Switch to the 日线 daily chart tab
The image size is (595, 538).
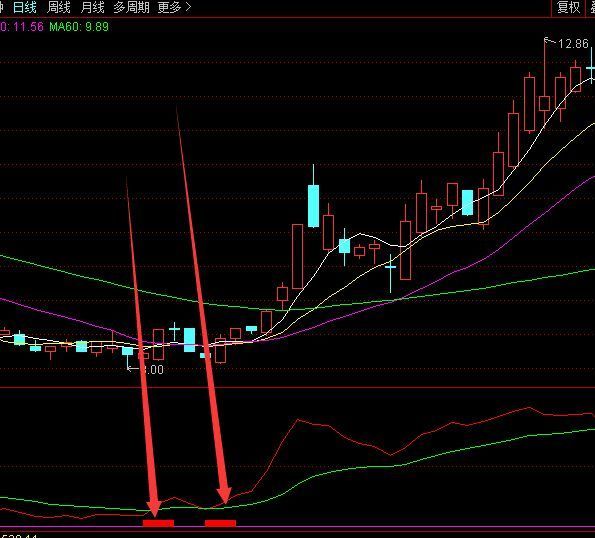tap(25, 7)
